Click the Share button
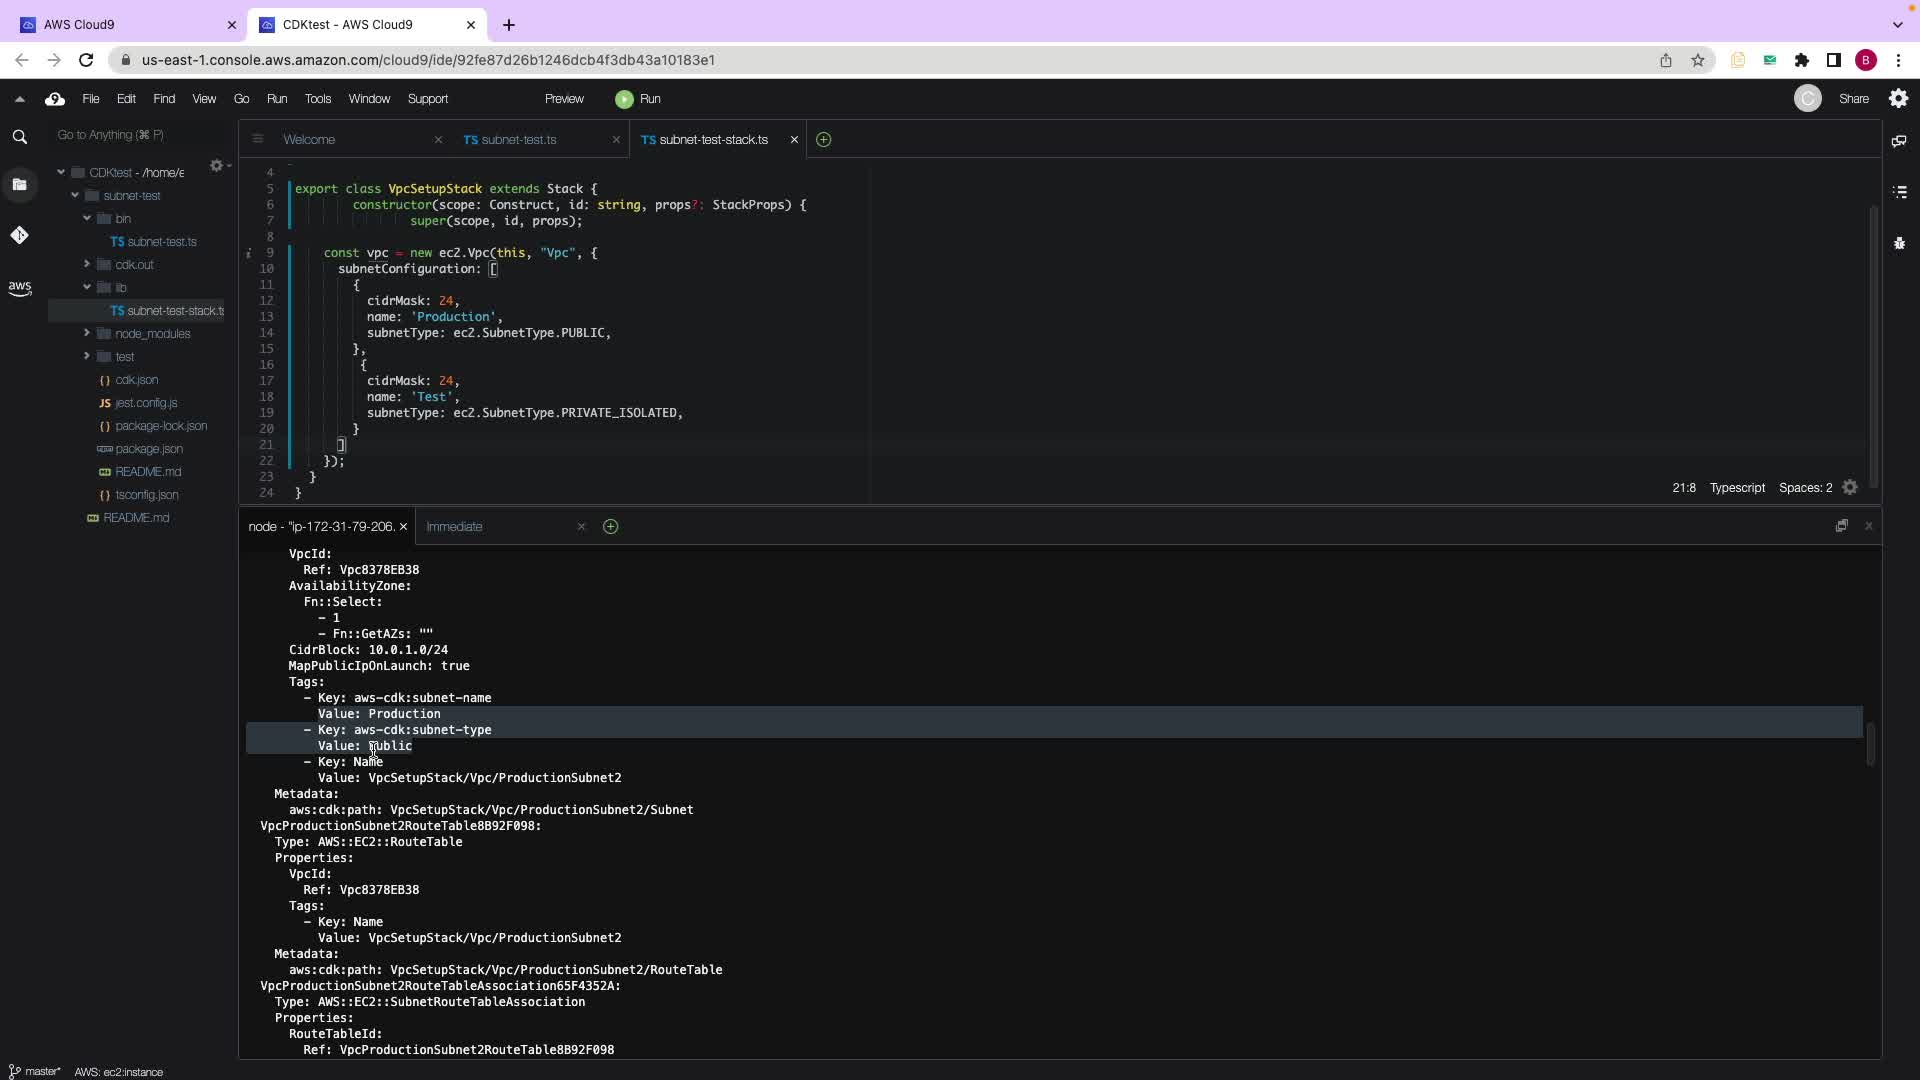The image size is (1920, 1080). 1853,99
